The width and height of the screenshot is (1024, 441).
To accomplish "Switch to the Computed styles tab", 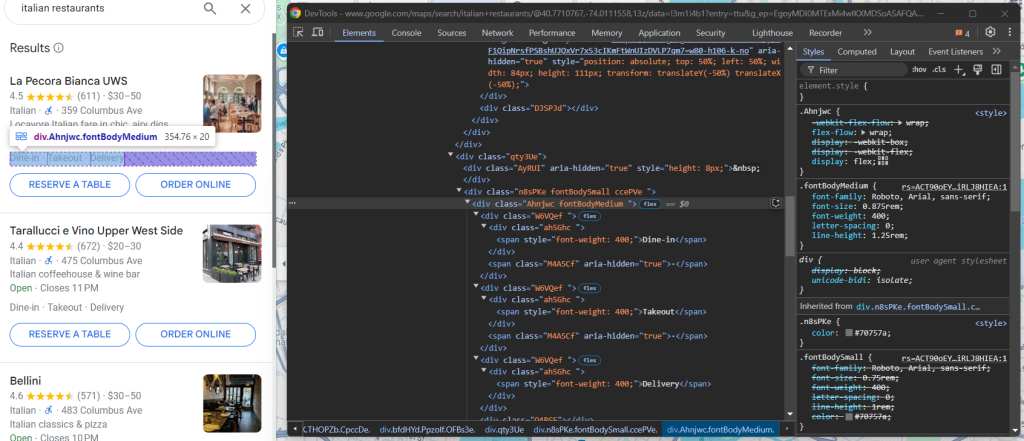I will [x=857, y=52].
